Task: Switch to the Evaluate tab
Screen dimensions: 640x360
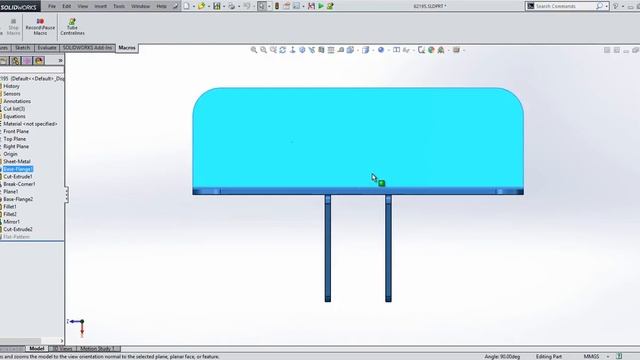Action: coord(47,48)
